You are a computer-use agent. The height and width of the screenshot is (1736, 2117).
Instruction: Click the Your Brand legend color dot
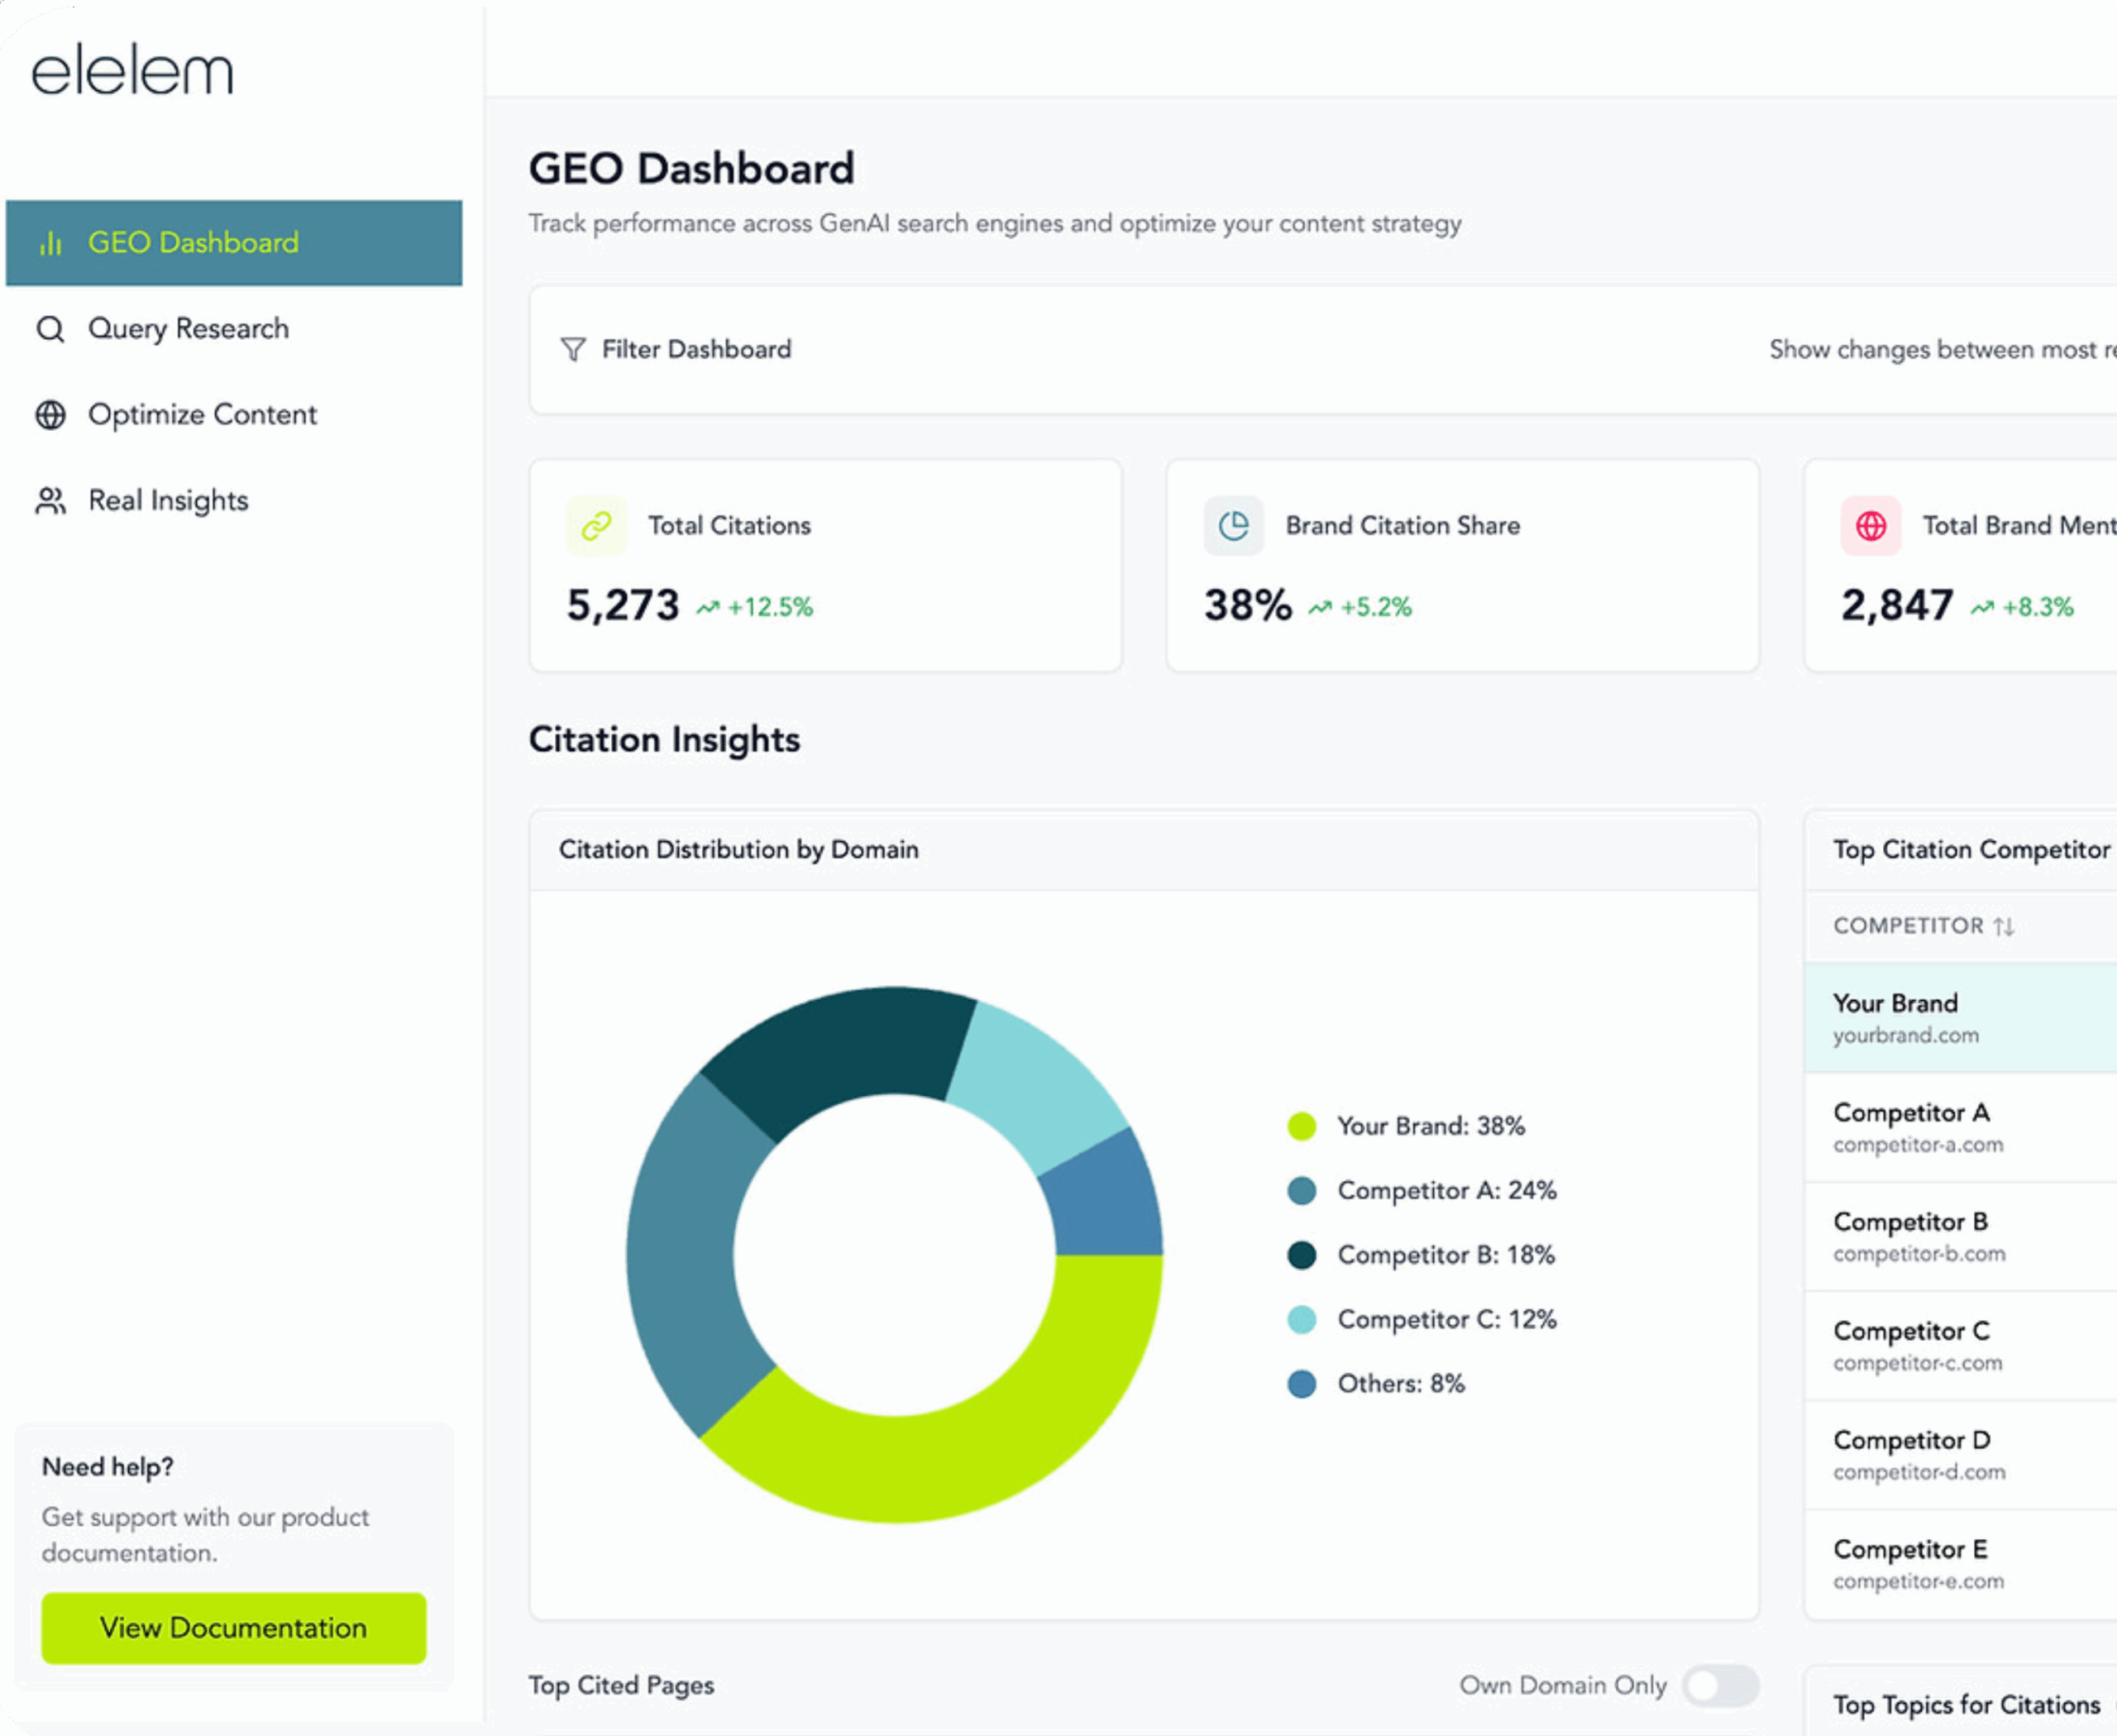coord(1301,1126)
